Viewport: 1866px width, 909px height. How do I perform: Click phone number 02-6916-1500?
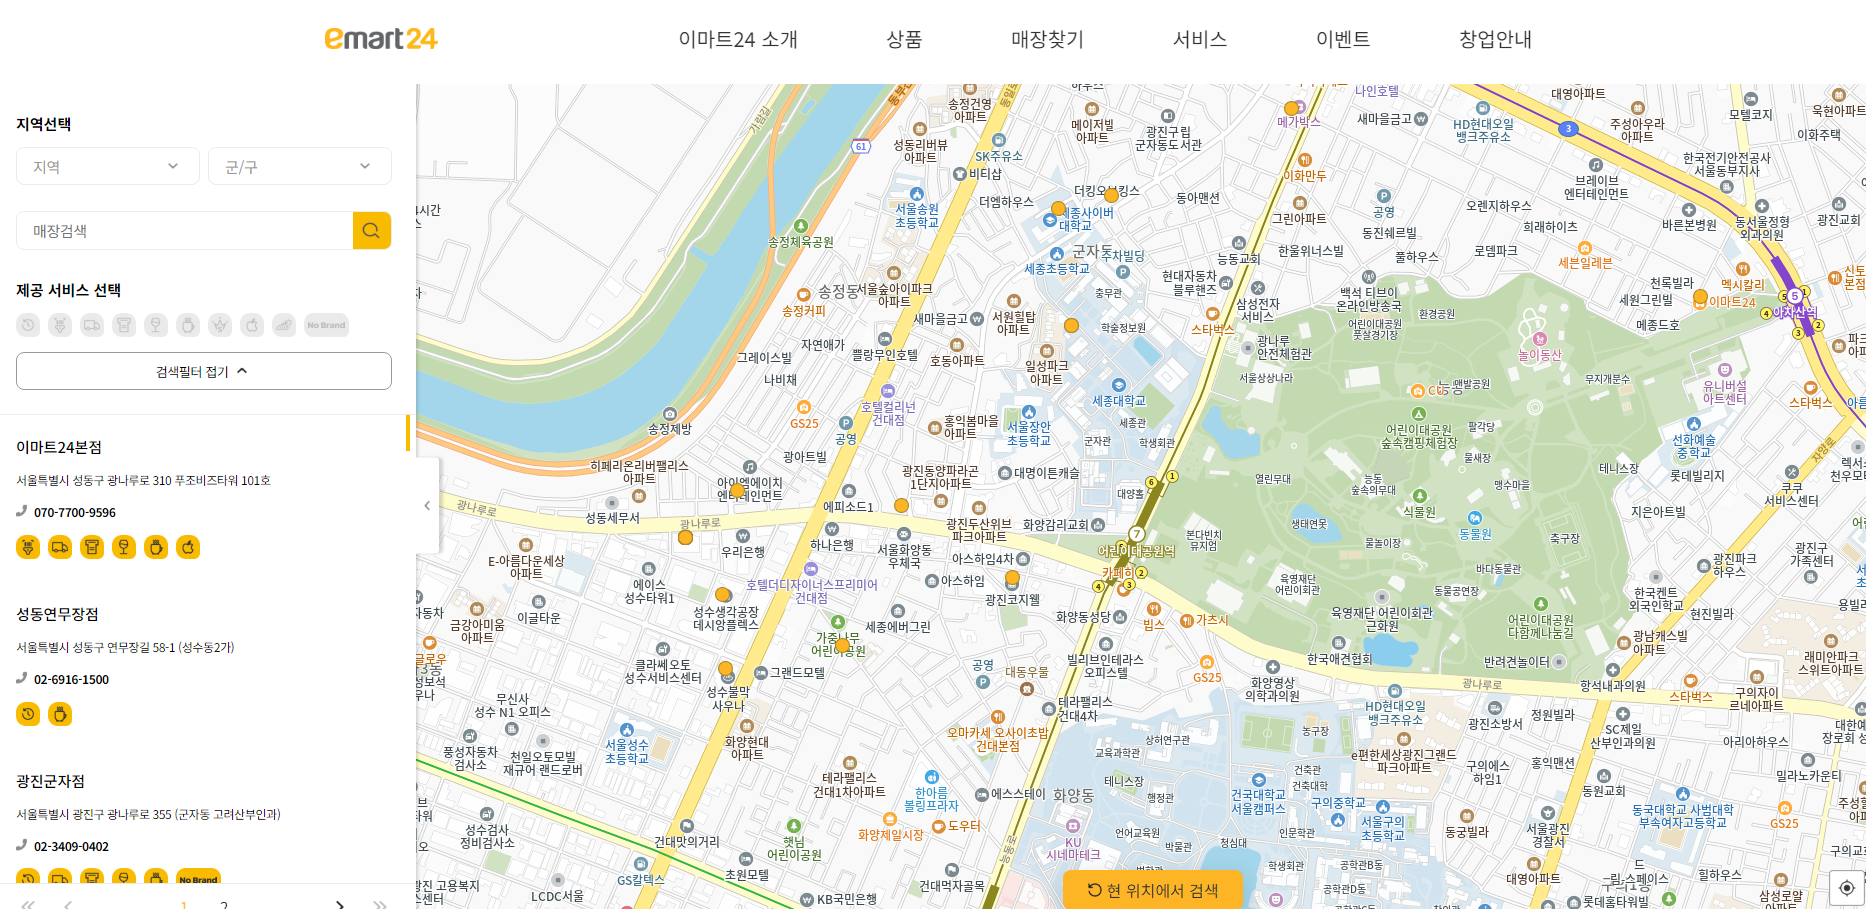71,679
